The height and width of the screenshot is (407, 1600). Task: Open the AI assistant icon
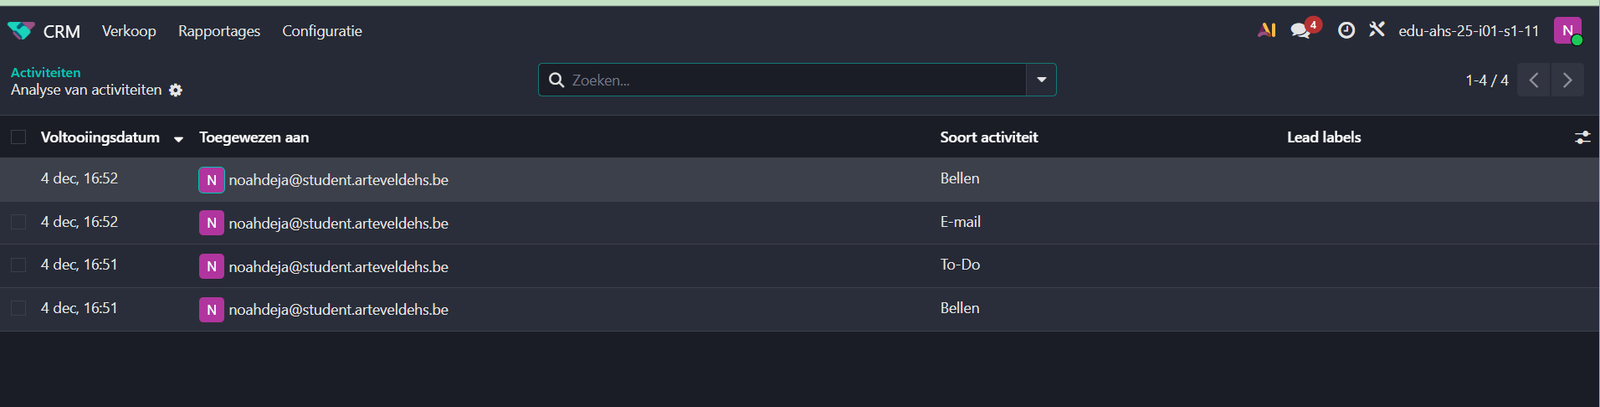1267,31
